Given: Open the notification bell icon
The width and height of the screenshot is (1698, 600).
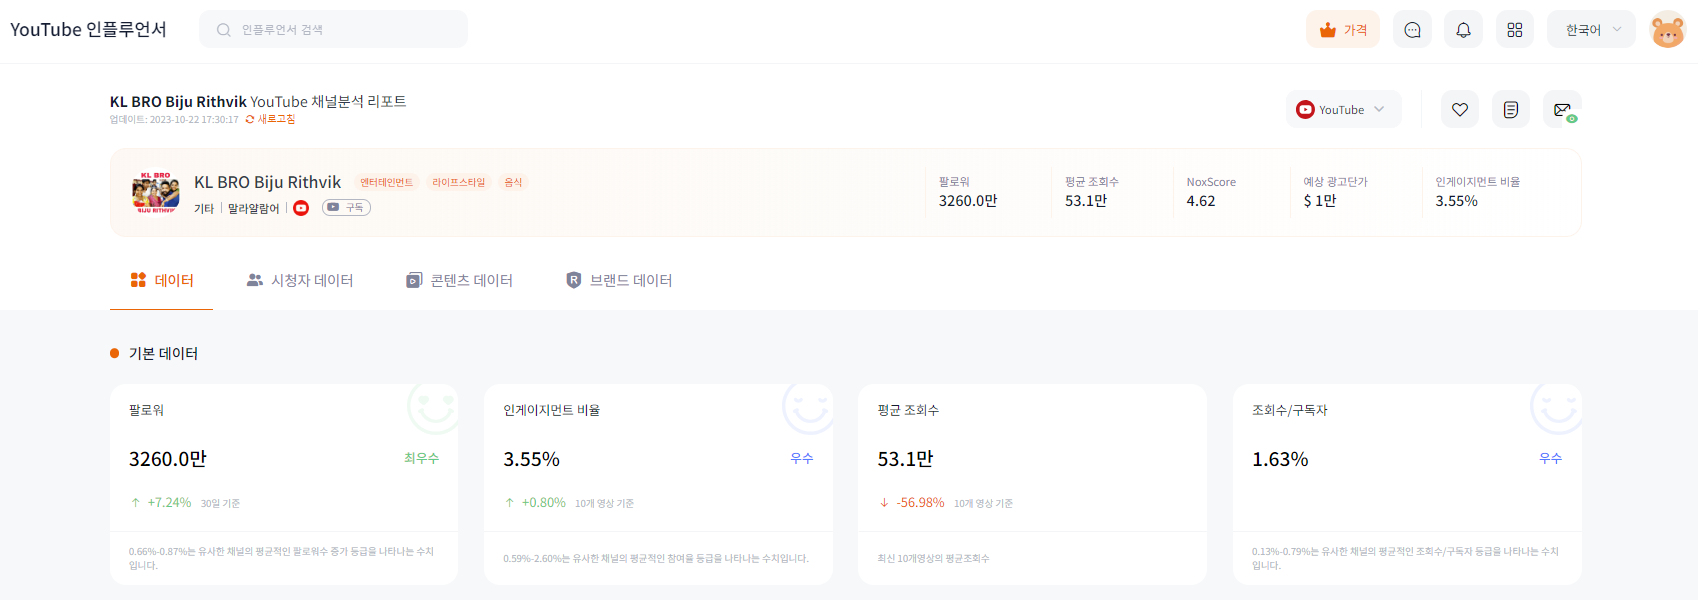Looking at the screenshot, I should 1463,30.
